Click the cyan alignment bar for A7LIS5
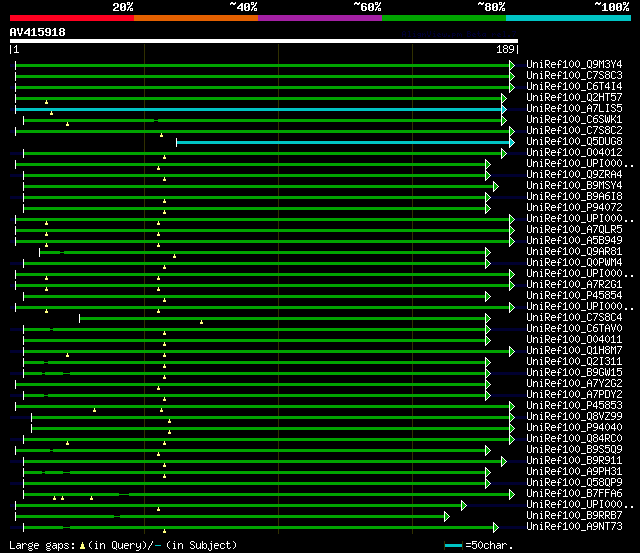 pyautogui.click(x=258, y=109)
